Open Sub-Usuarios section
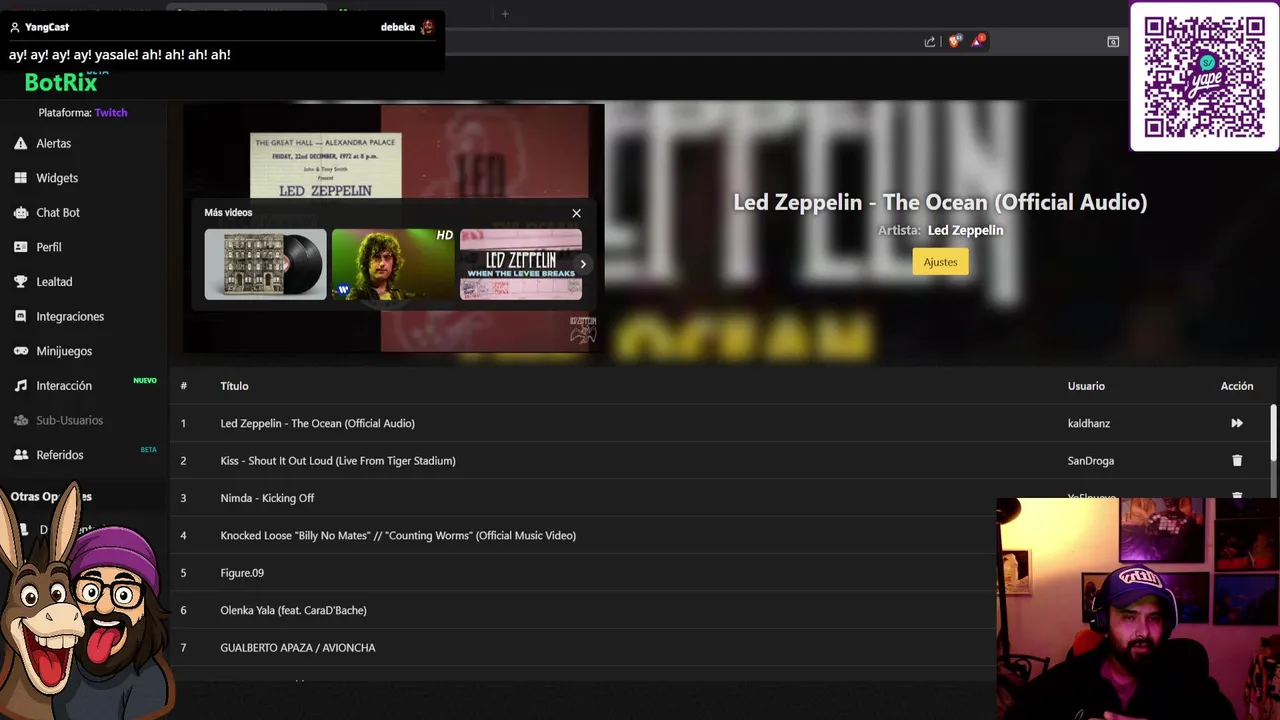This screenshot has height=720, width=1280. pos(70,420)
